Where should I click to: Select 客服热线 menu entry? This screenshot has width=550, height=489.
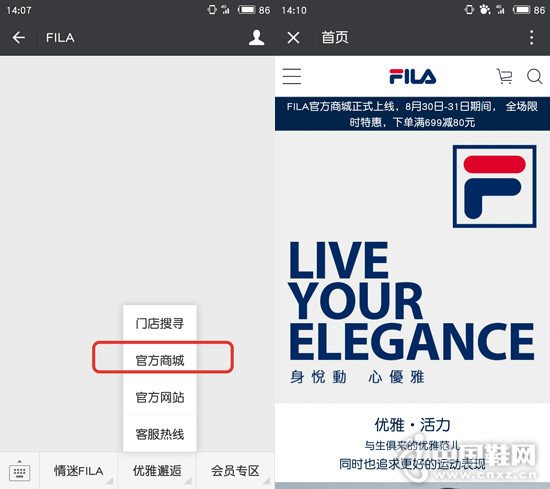[160, 434]
